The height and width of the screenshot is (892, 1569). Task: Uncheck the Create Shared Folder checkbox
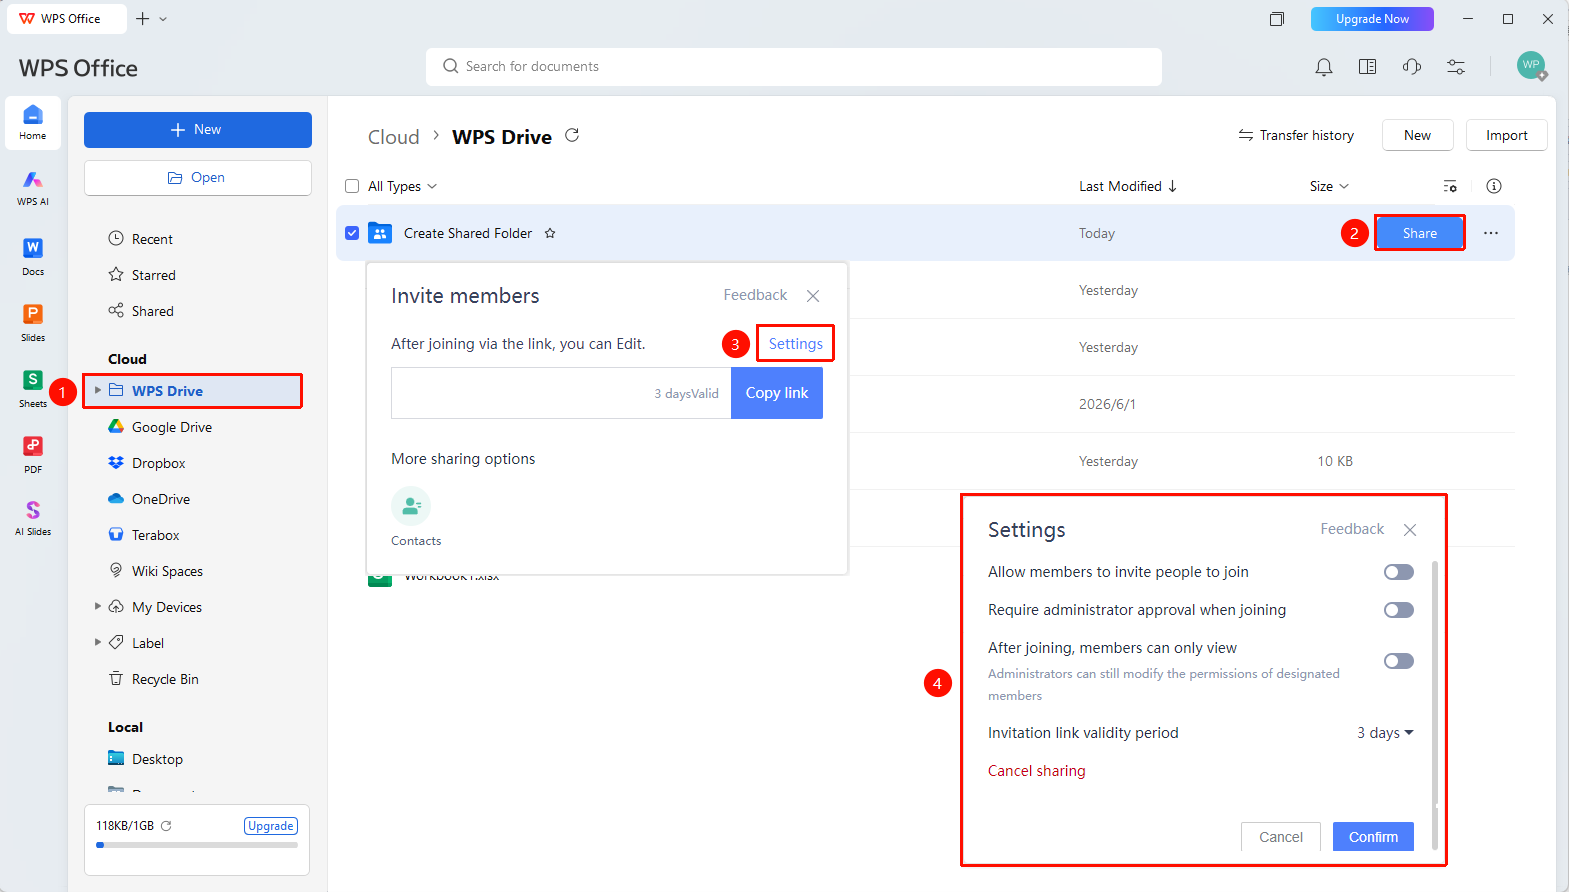pyautogui.click(x=352, y=233)
